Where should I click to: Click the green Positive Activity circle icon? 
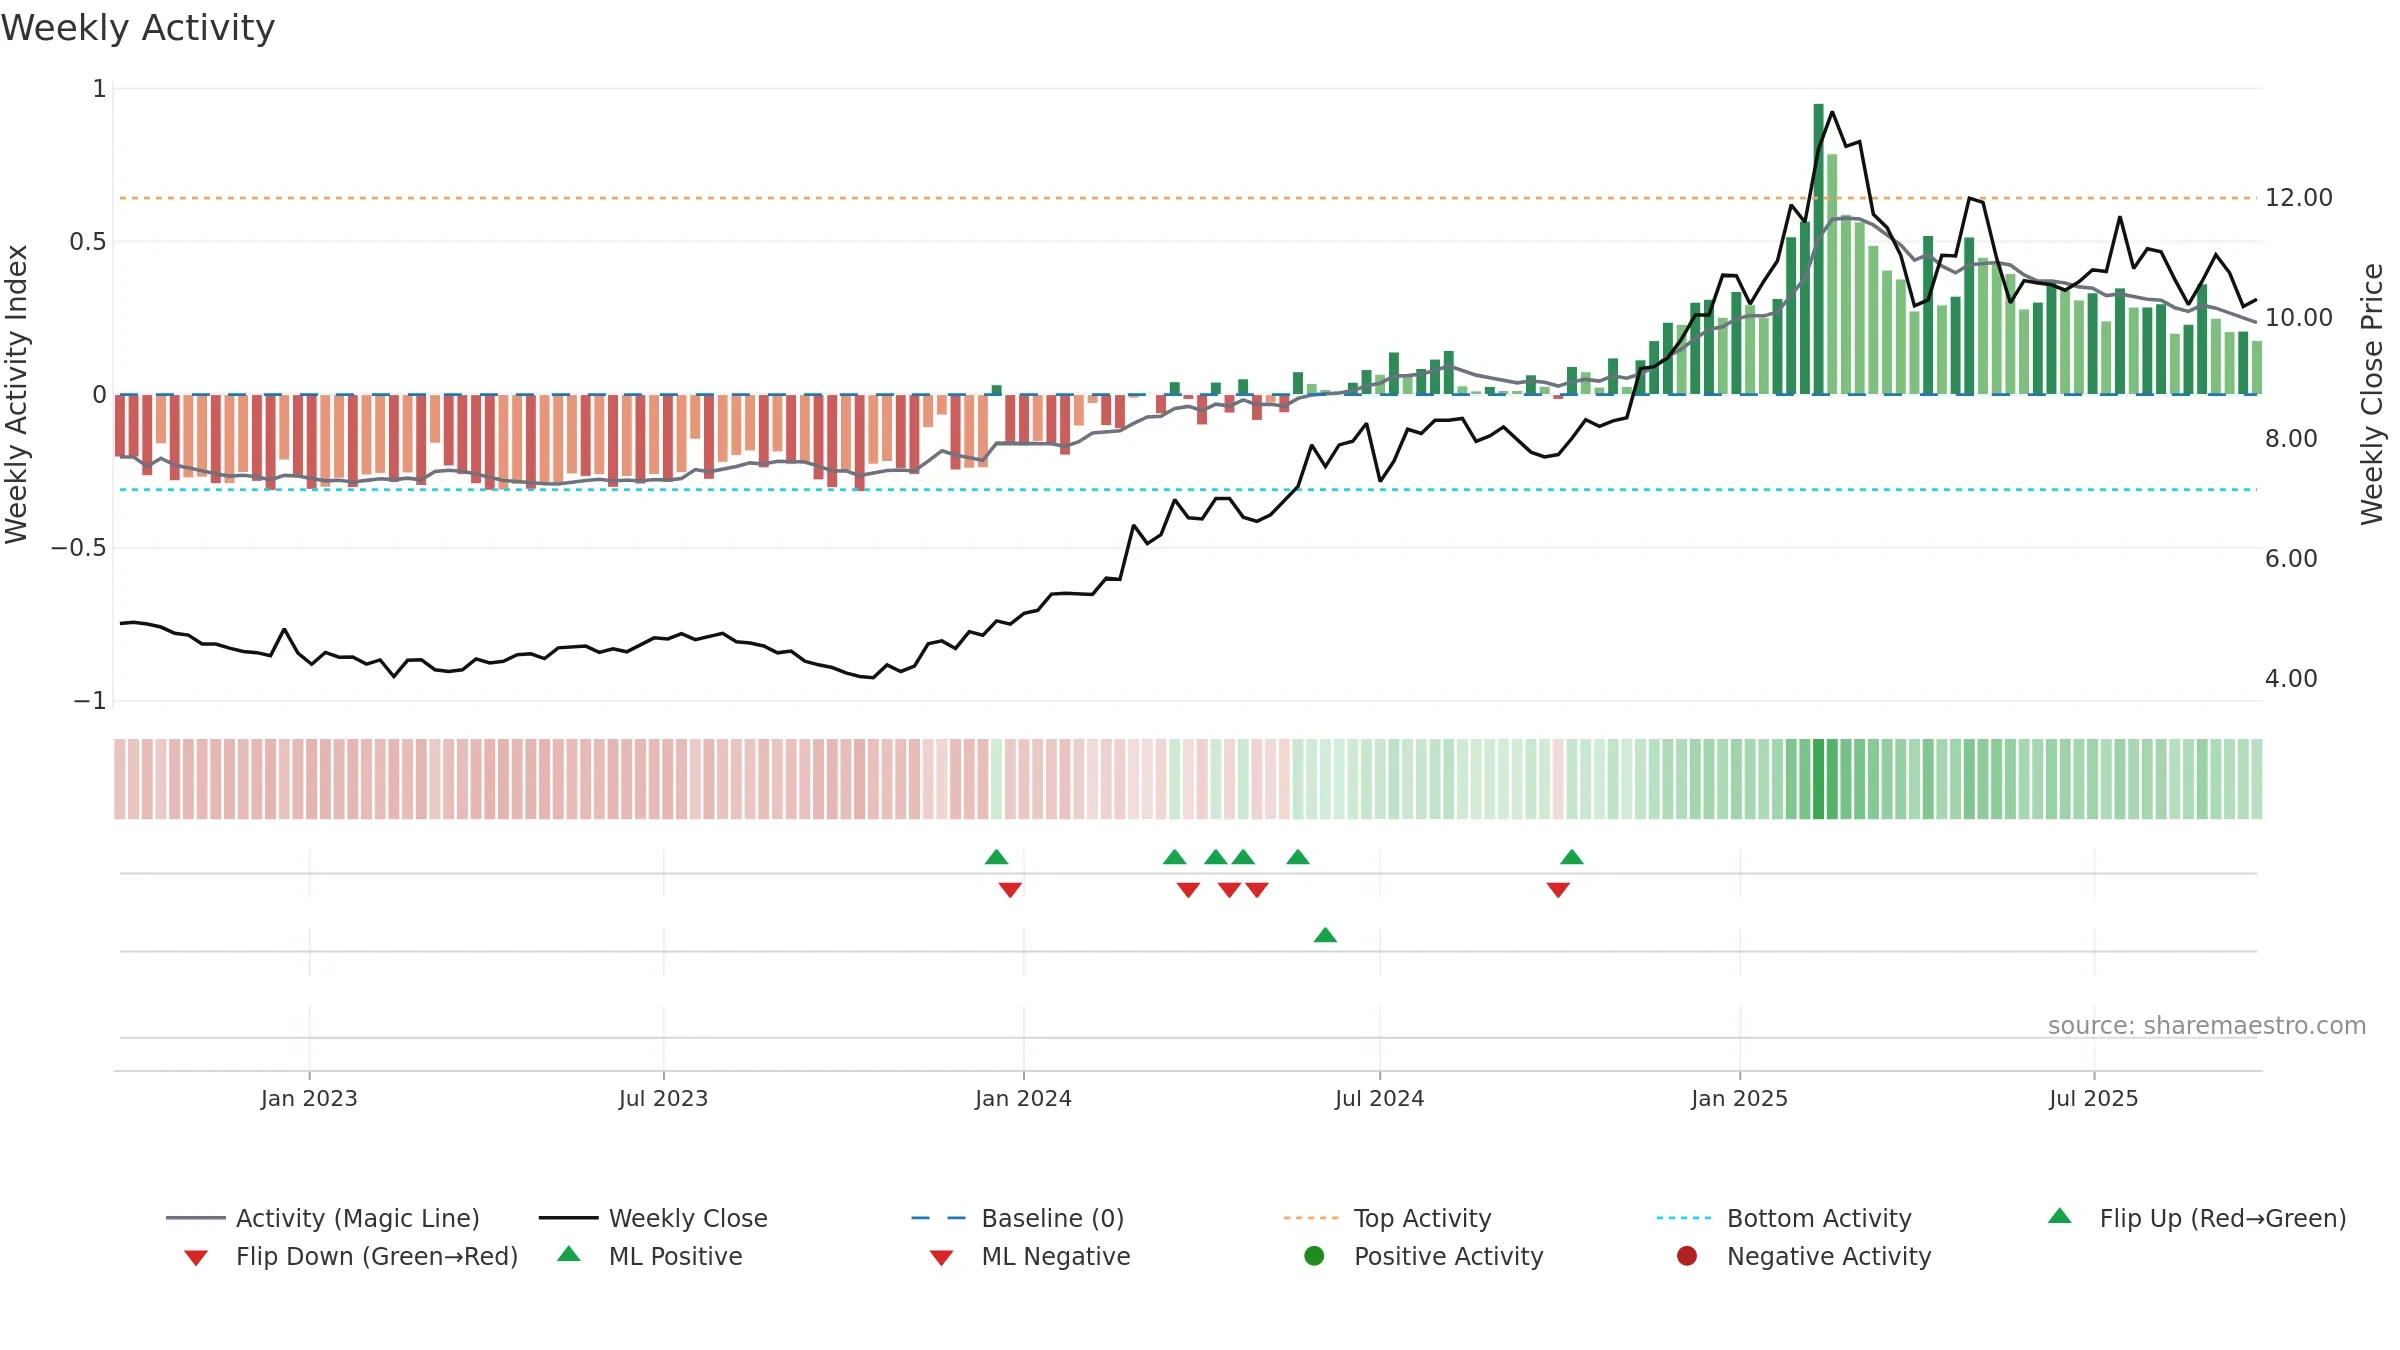point(1315,1256)
